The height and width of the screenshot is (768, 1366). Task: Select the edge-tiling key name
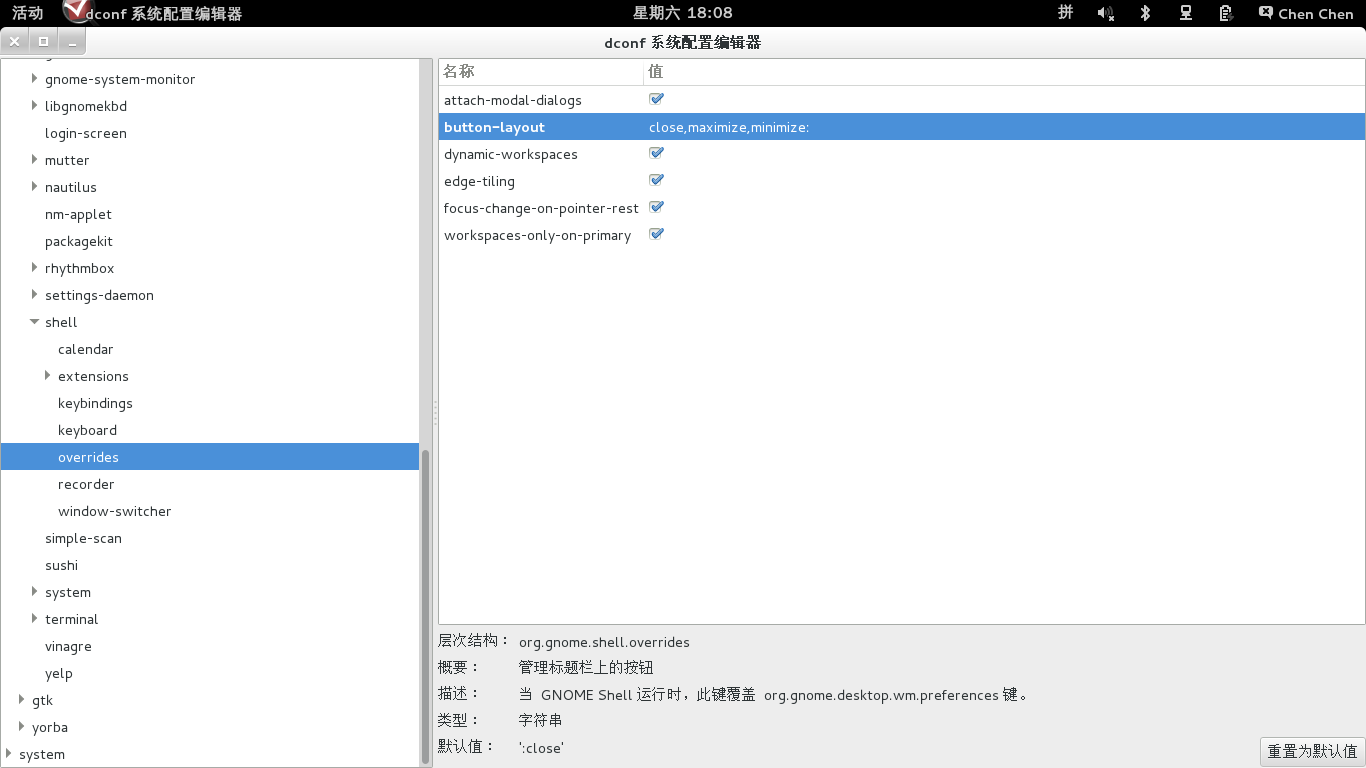click(x=480, y=181)
